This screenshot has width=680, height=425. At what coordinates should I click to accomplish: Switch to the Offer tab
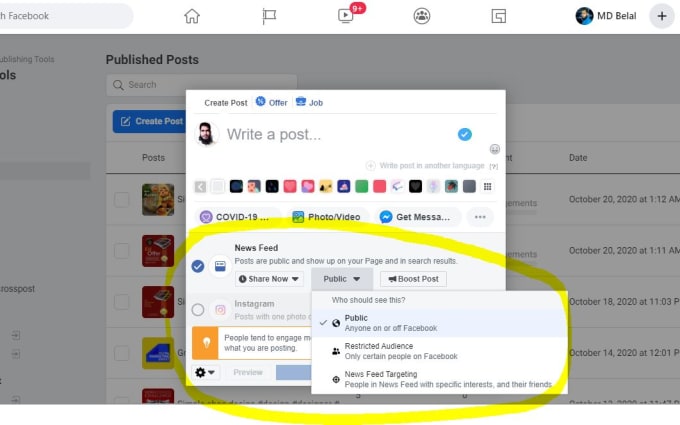pyautogui.click(x=271, y=102)
